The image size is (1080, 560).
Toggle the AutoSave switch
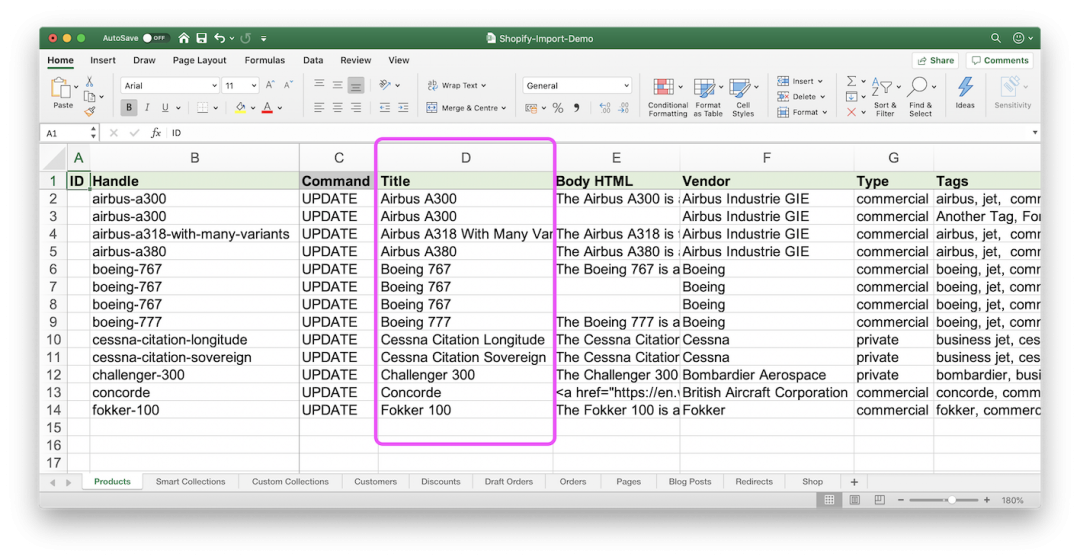point(154,38)
